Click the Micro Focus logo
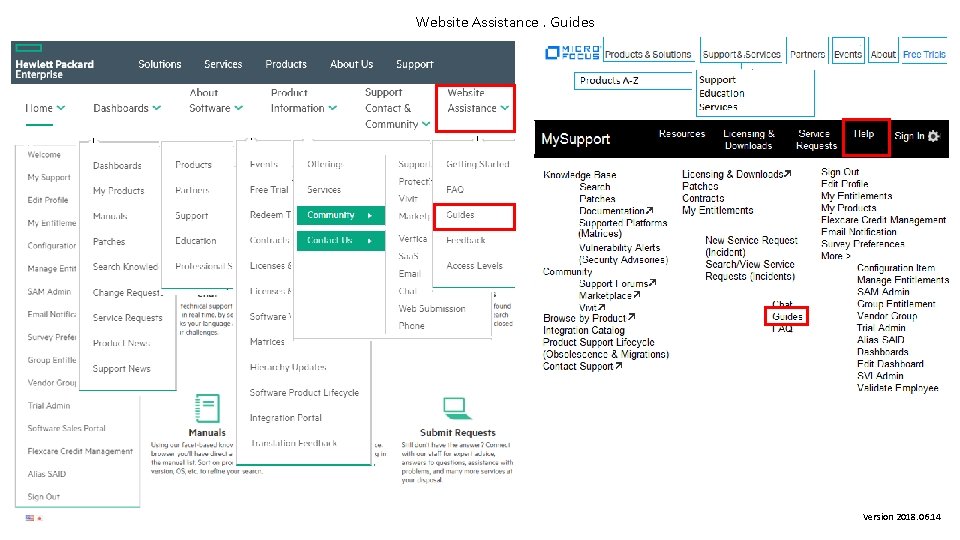The width and height of the screenshot is (960, 540). pos(573,53)
